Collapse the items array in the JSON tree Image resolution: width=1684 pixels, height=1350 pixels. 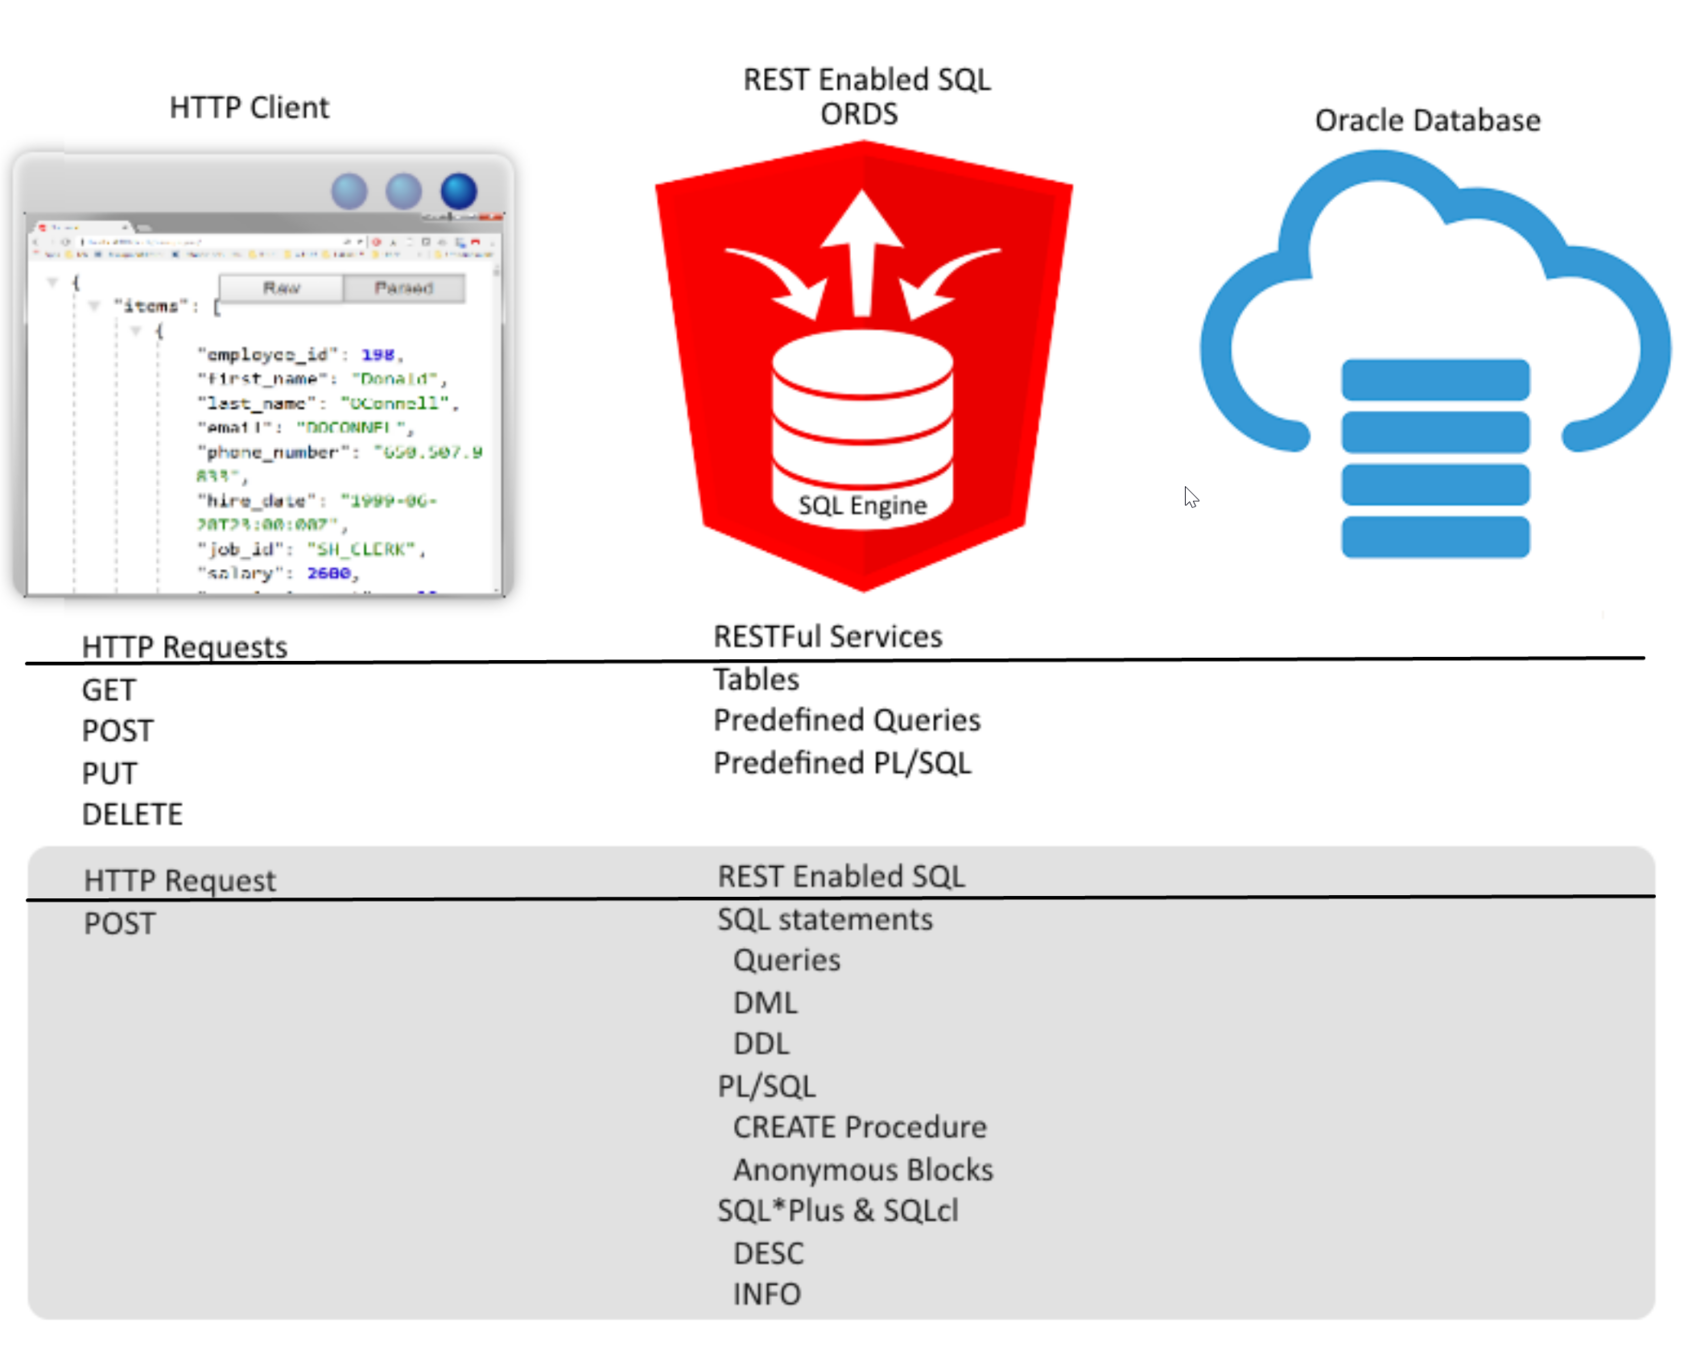pyautogui.click(x=92, y=305)
